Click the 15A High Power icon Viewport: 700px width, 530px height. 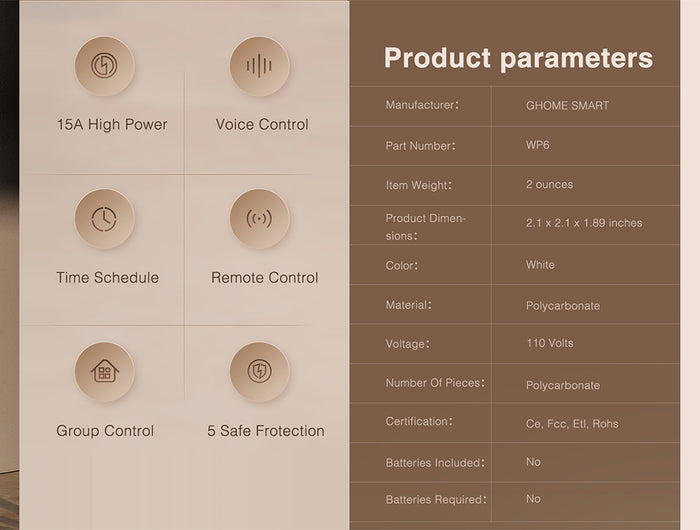coord(104,66)
